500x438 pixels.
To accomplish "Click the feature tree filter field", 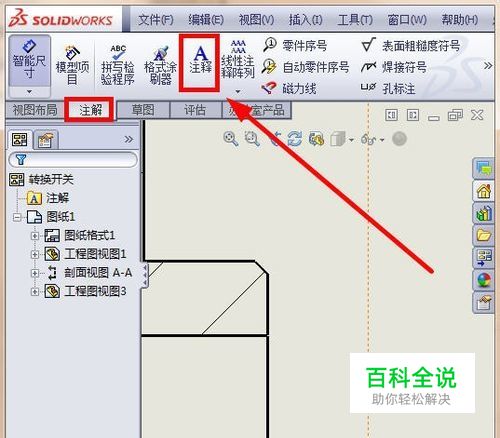I will point(73,160).
